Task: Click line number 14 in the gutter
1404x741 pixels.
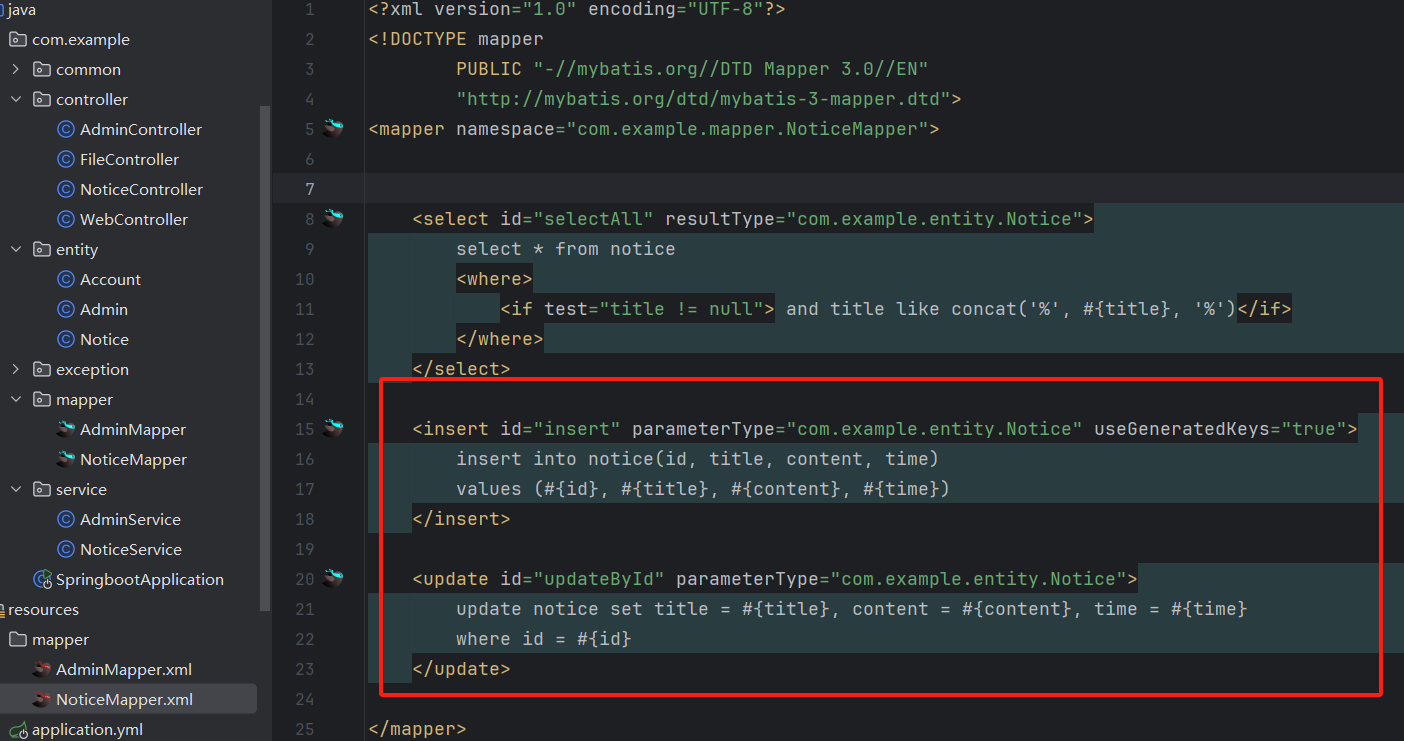Action: [304, 399]
